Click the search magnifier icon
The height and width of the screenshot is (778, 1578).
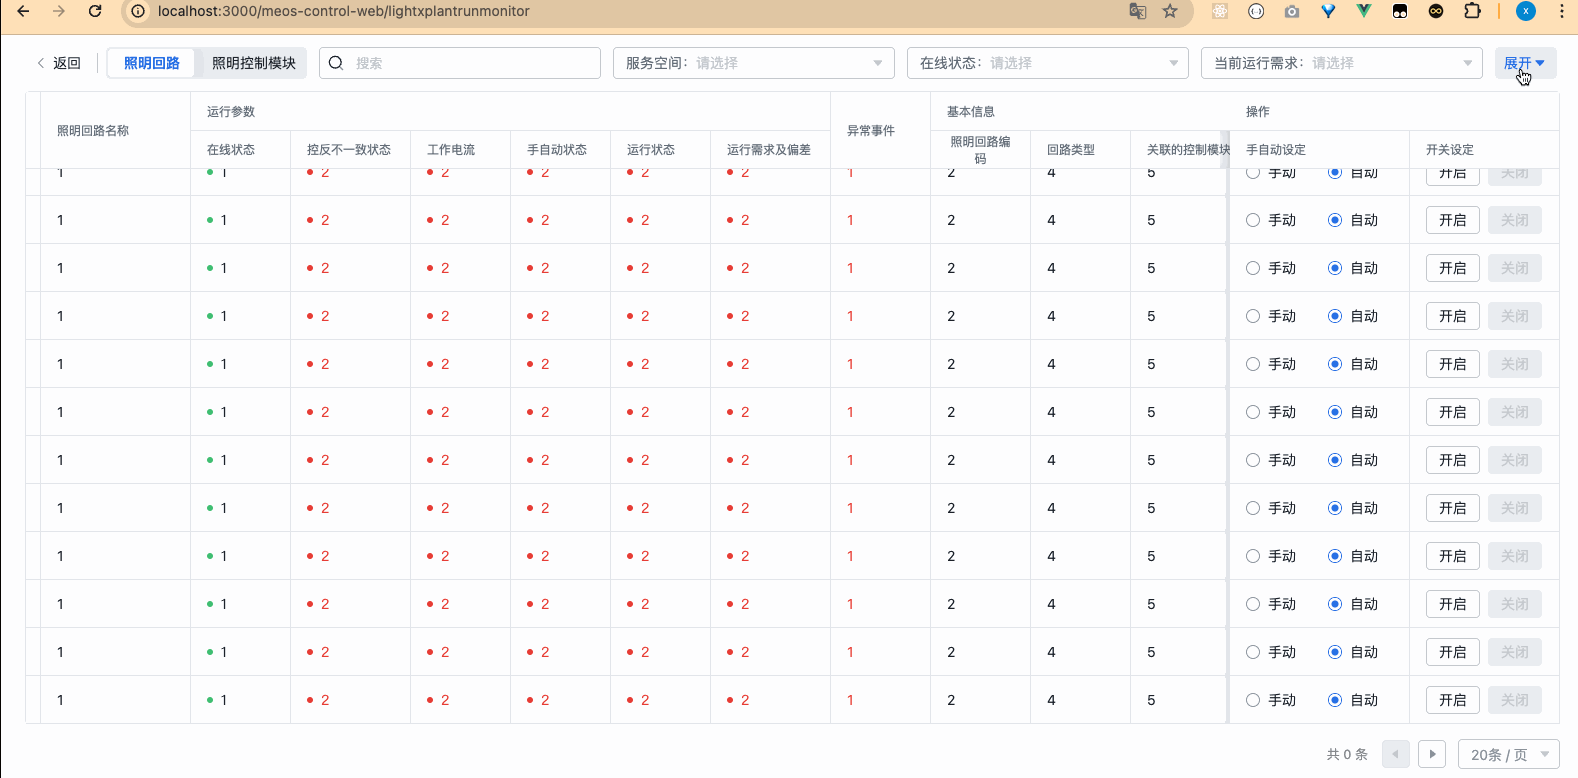point(336,63)
